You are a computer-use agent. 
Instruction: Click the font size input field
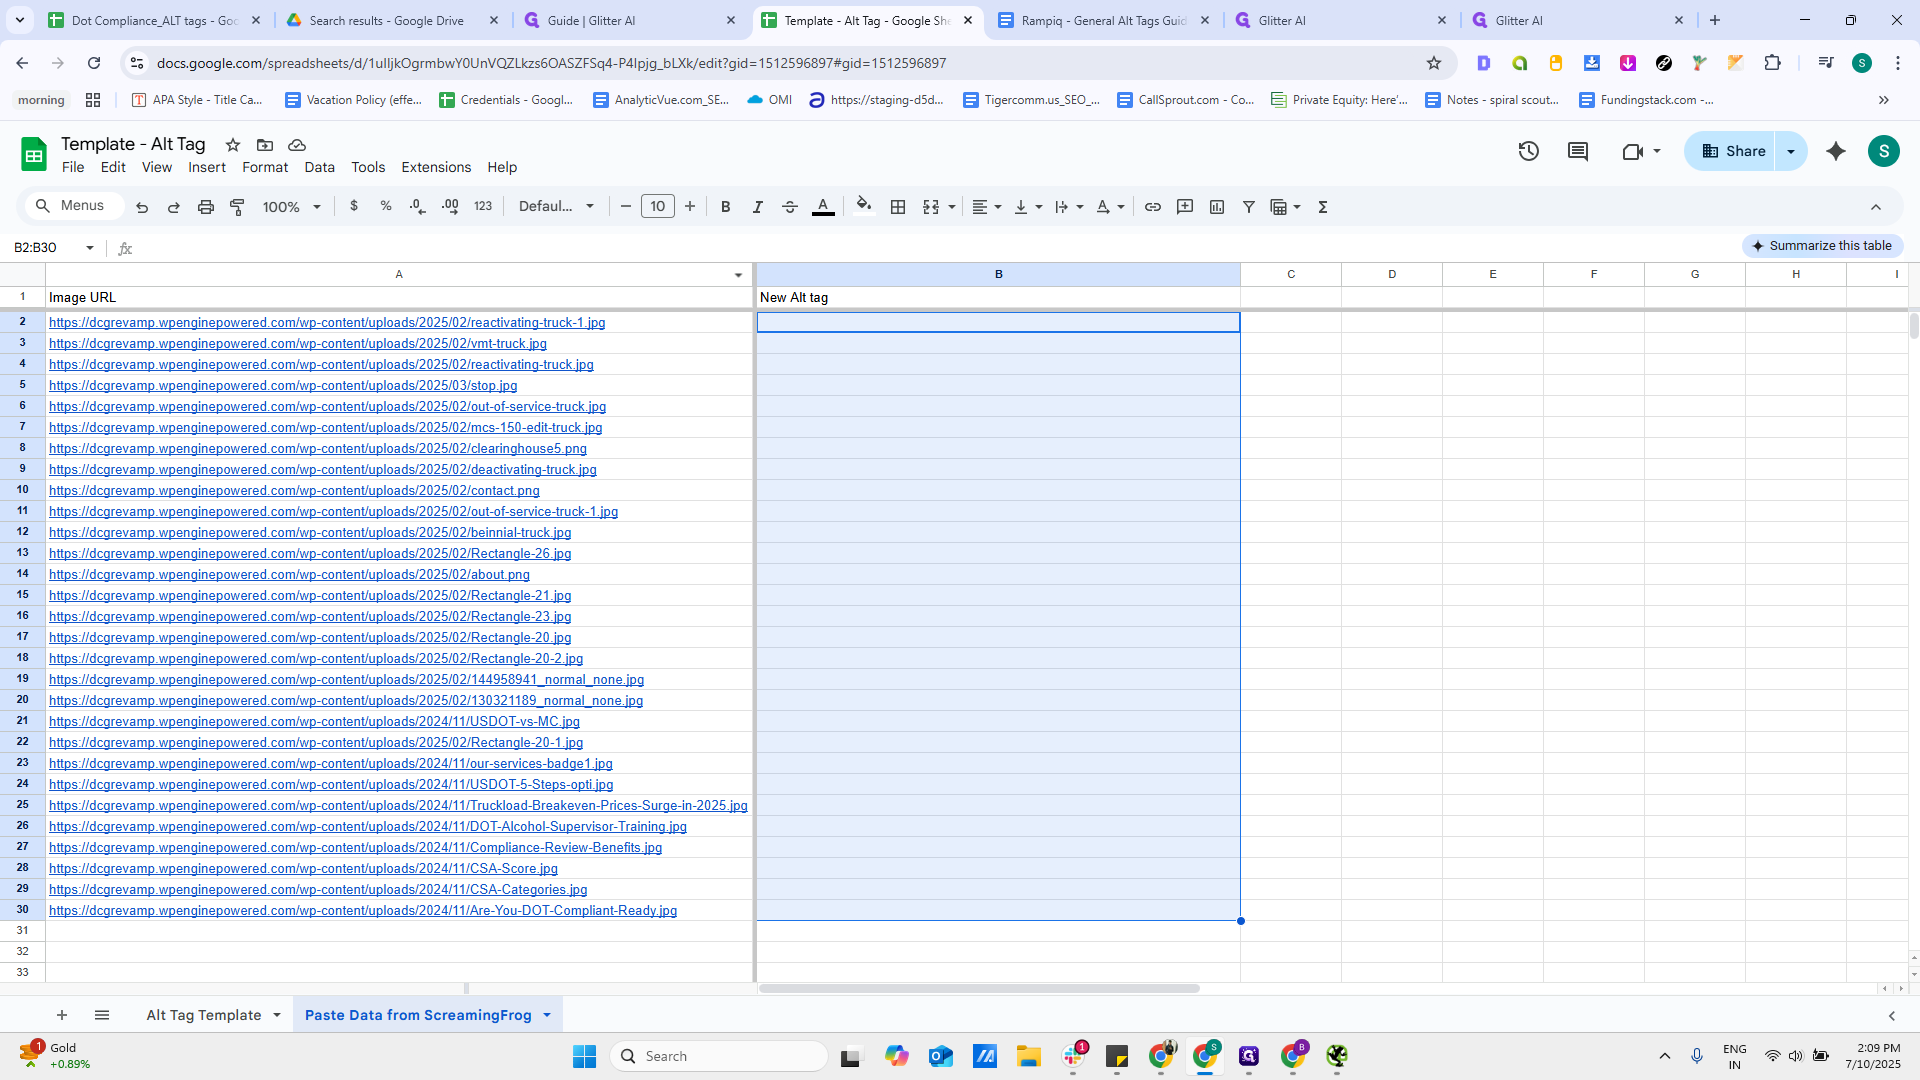657,207
